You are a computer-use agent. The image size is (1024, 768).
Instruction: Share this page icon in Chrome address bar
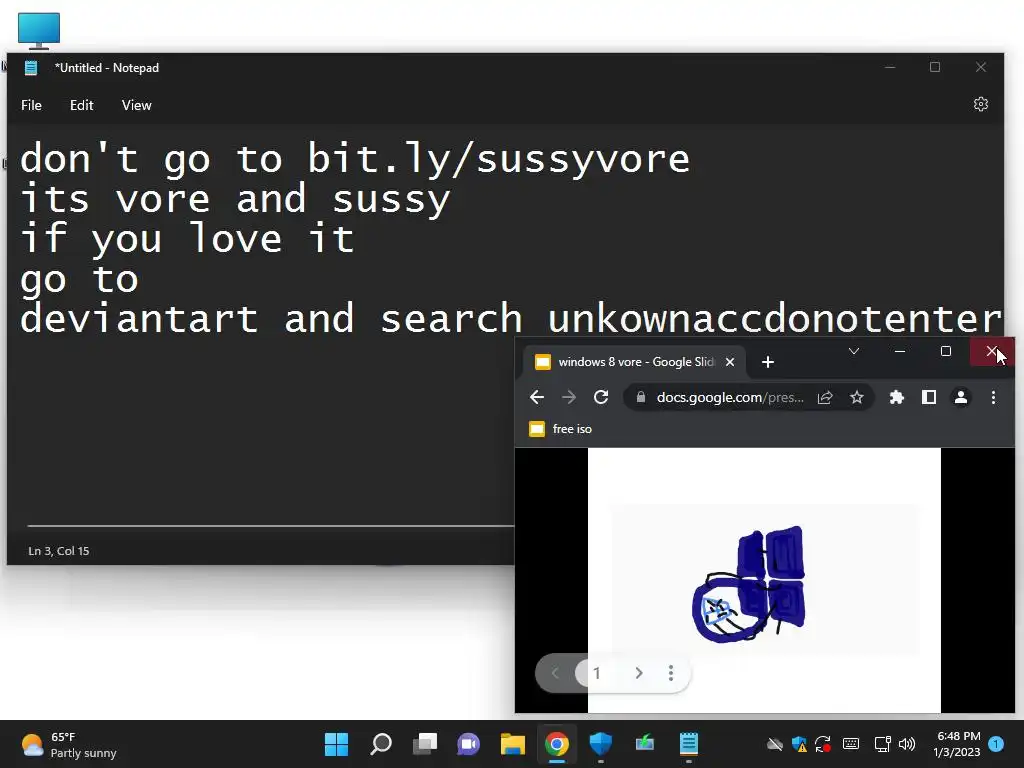coord(825,397)
